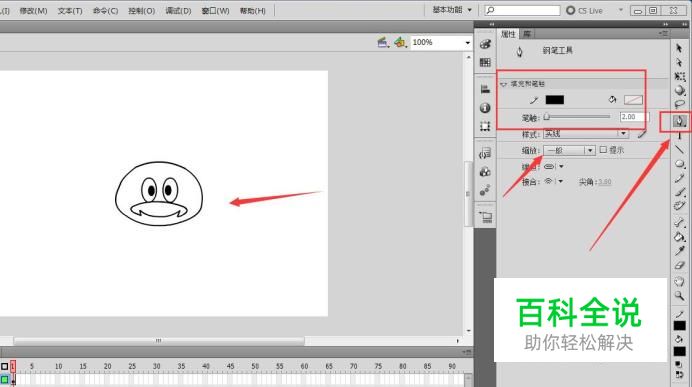The width and height of the screenshot is (692, 387).
Task: Activate the Lasso tool
Action: click(680, 105)
